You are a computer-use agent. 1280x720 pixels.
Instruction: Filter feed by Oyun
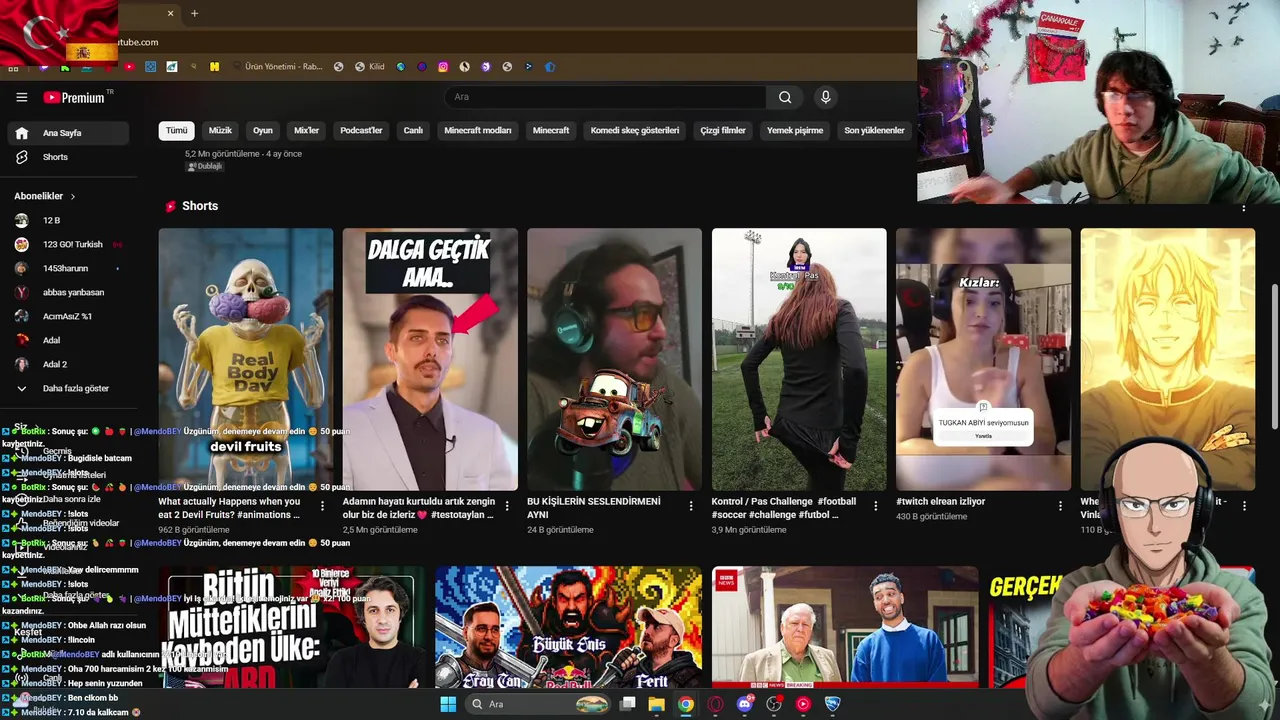coord(263,130)
